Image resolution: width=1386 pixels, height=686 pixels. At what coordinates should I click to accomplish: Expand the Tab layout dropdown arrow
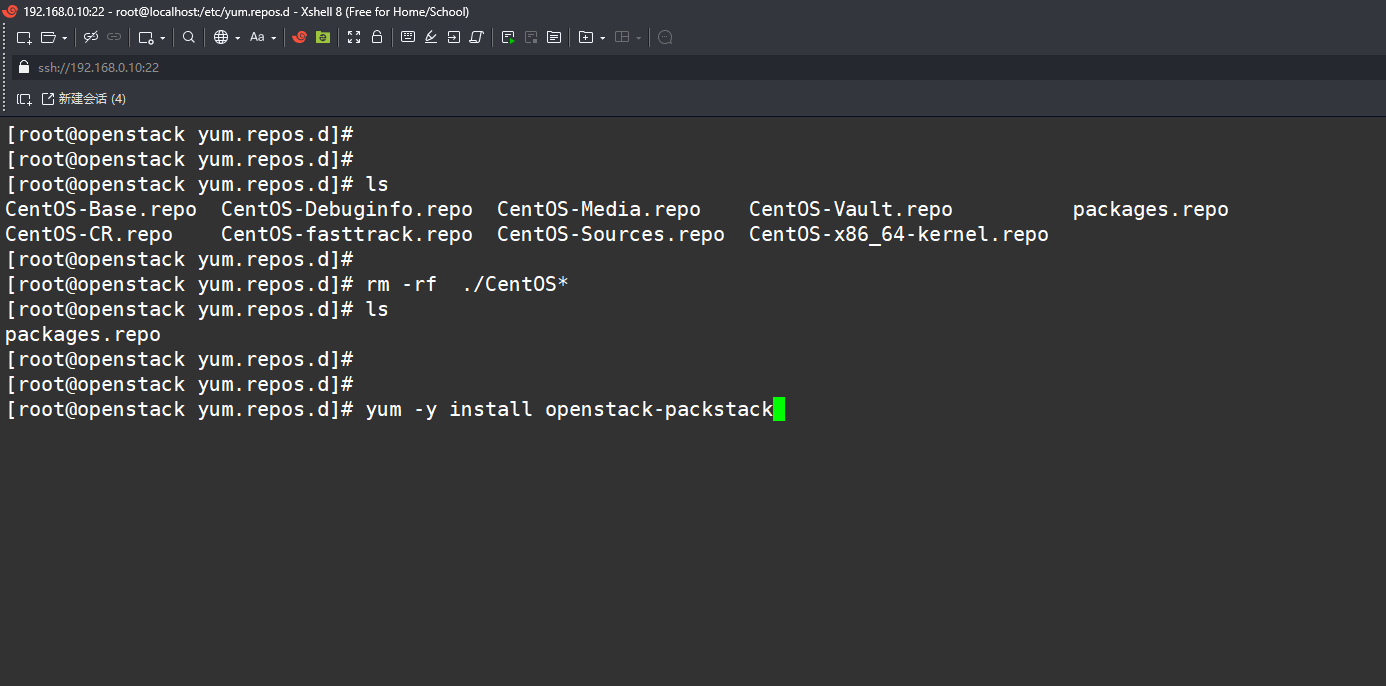pos(639,38)
